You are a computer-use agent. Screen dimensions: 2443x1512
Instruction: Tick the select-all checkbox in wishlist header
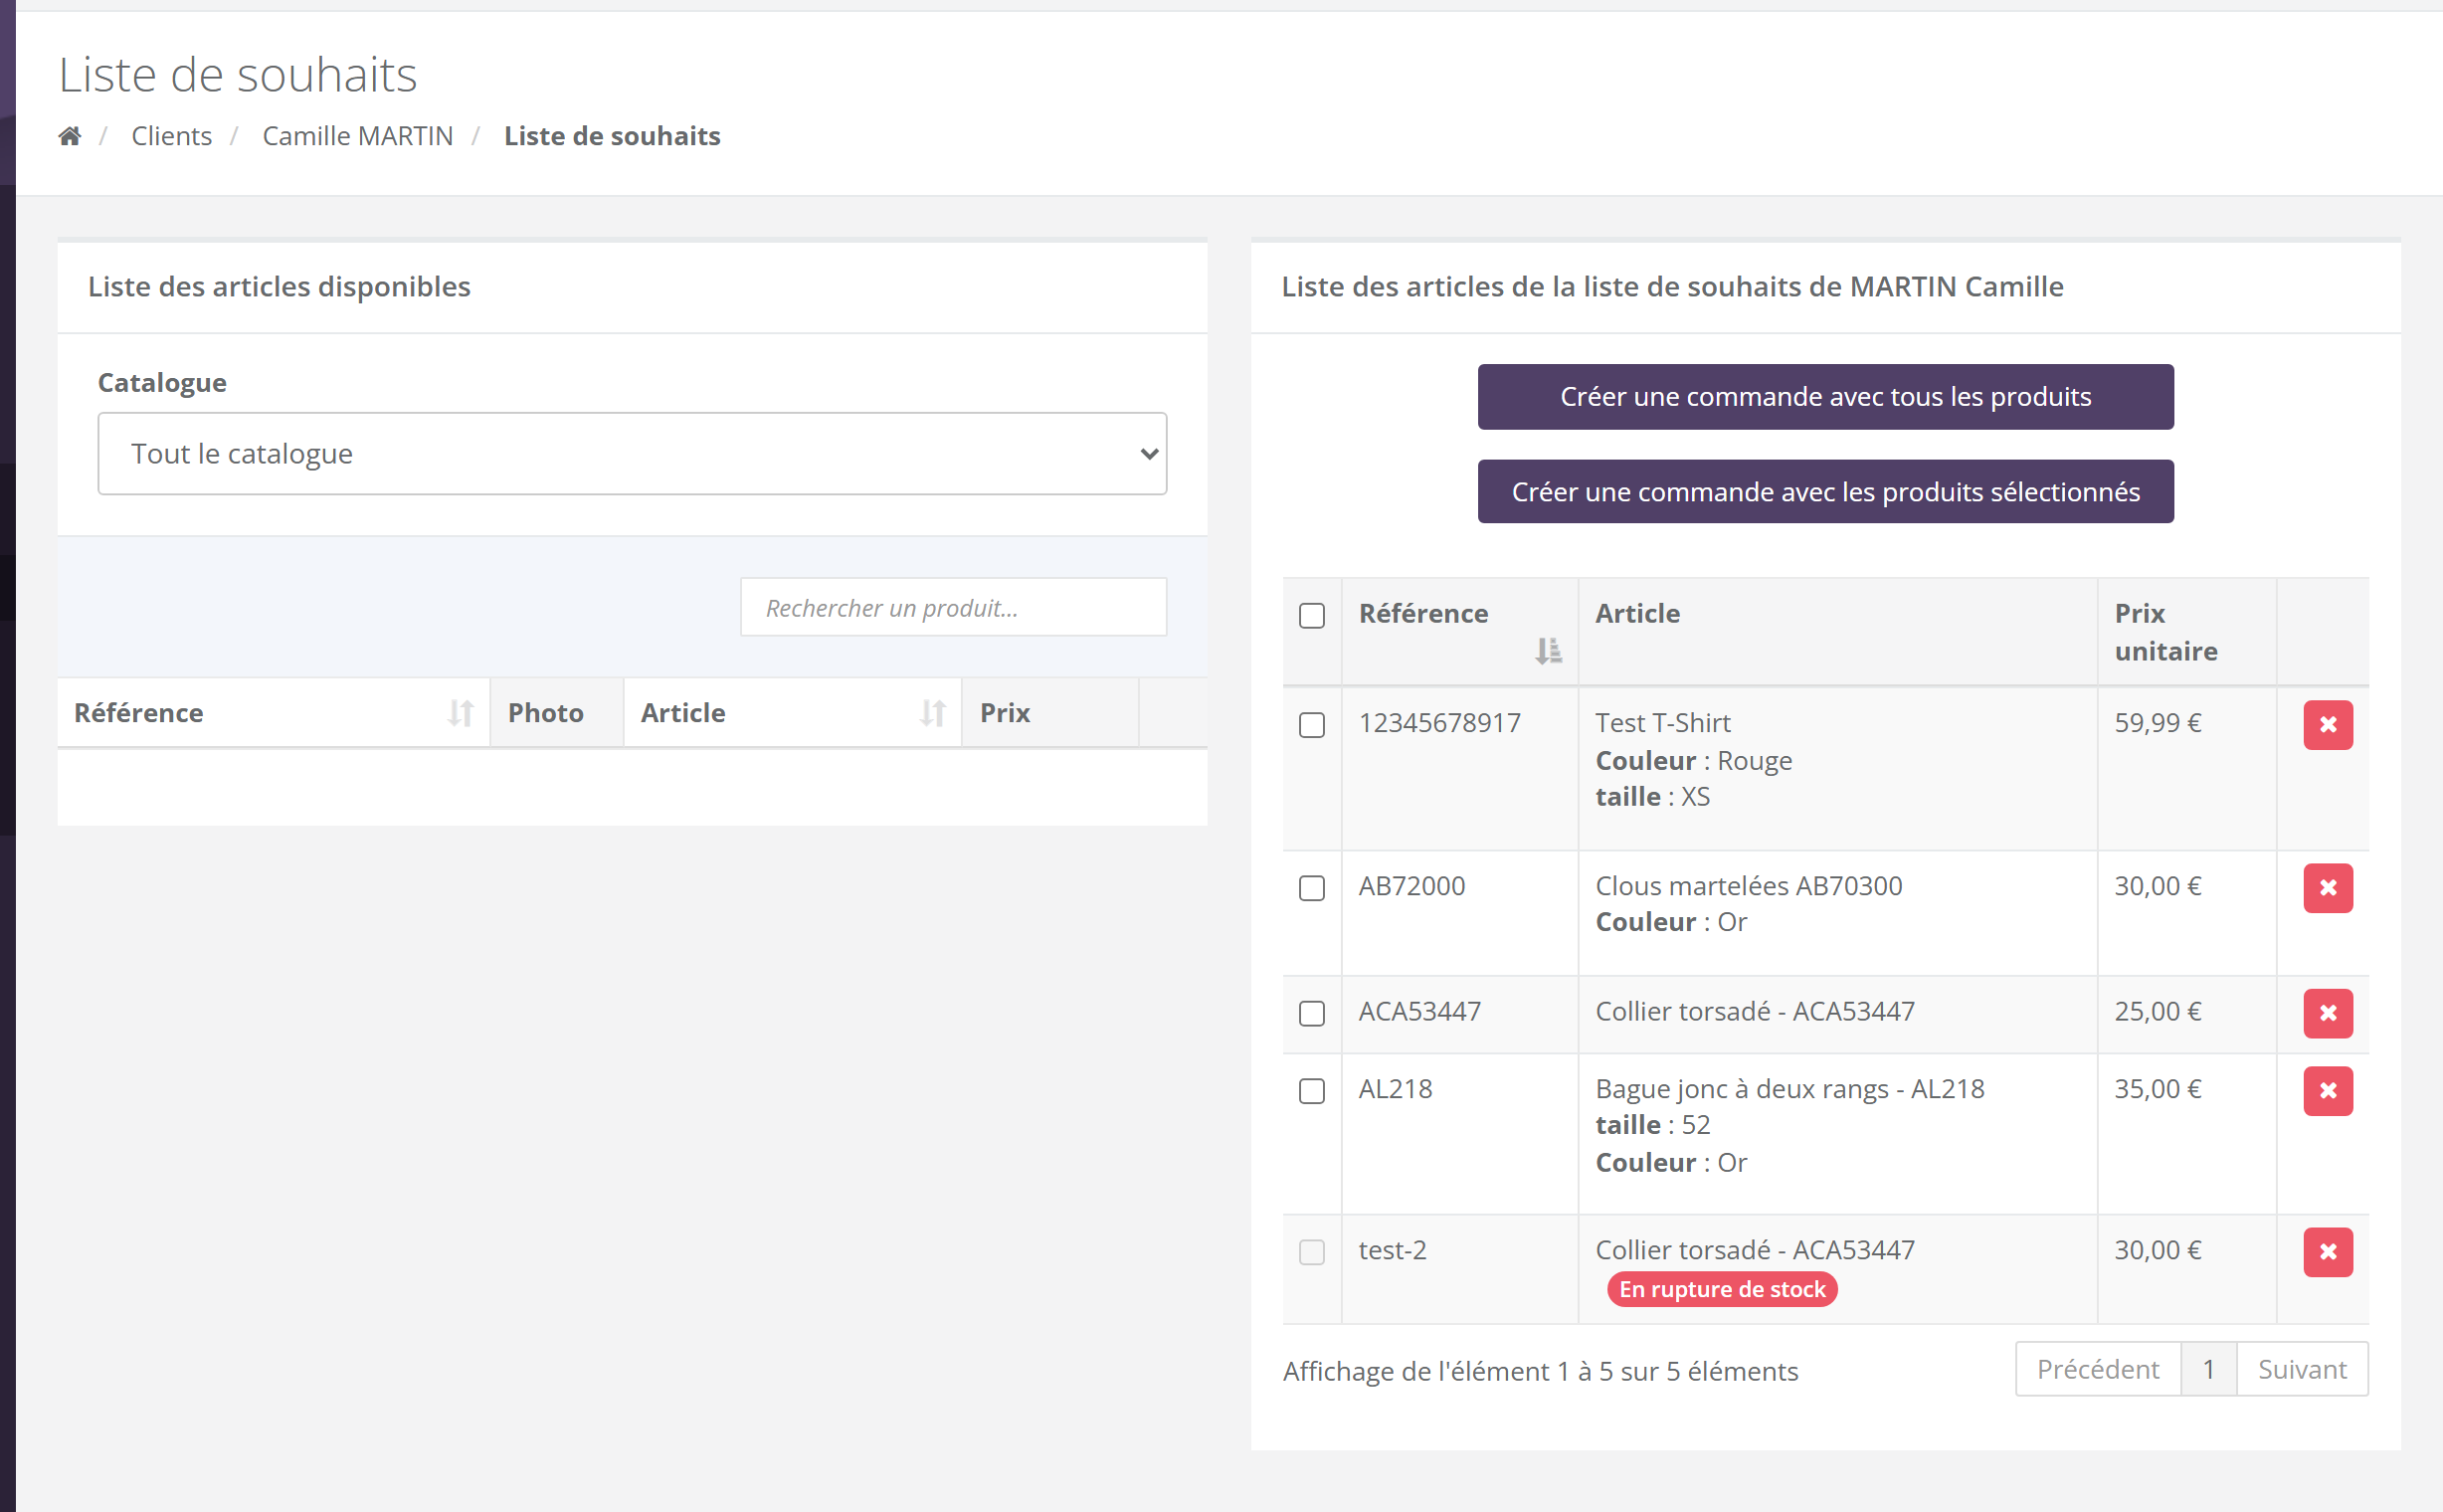[x=1311, y=615]
